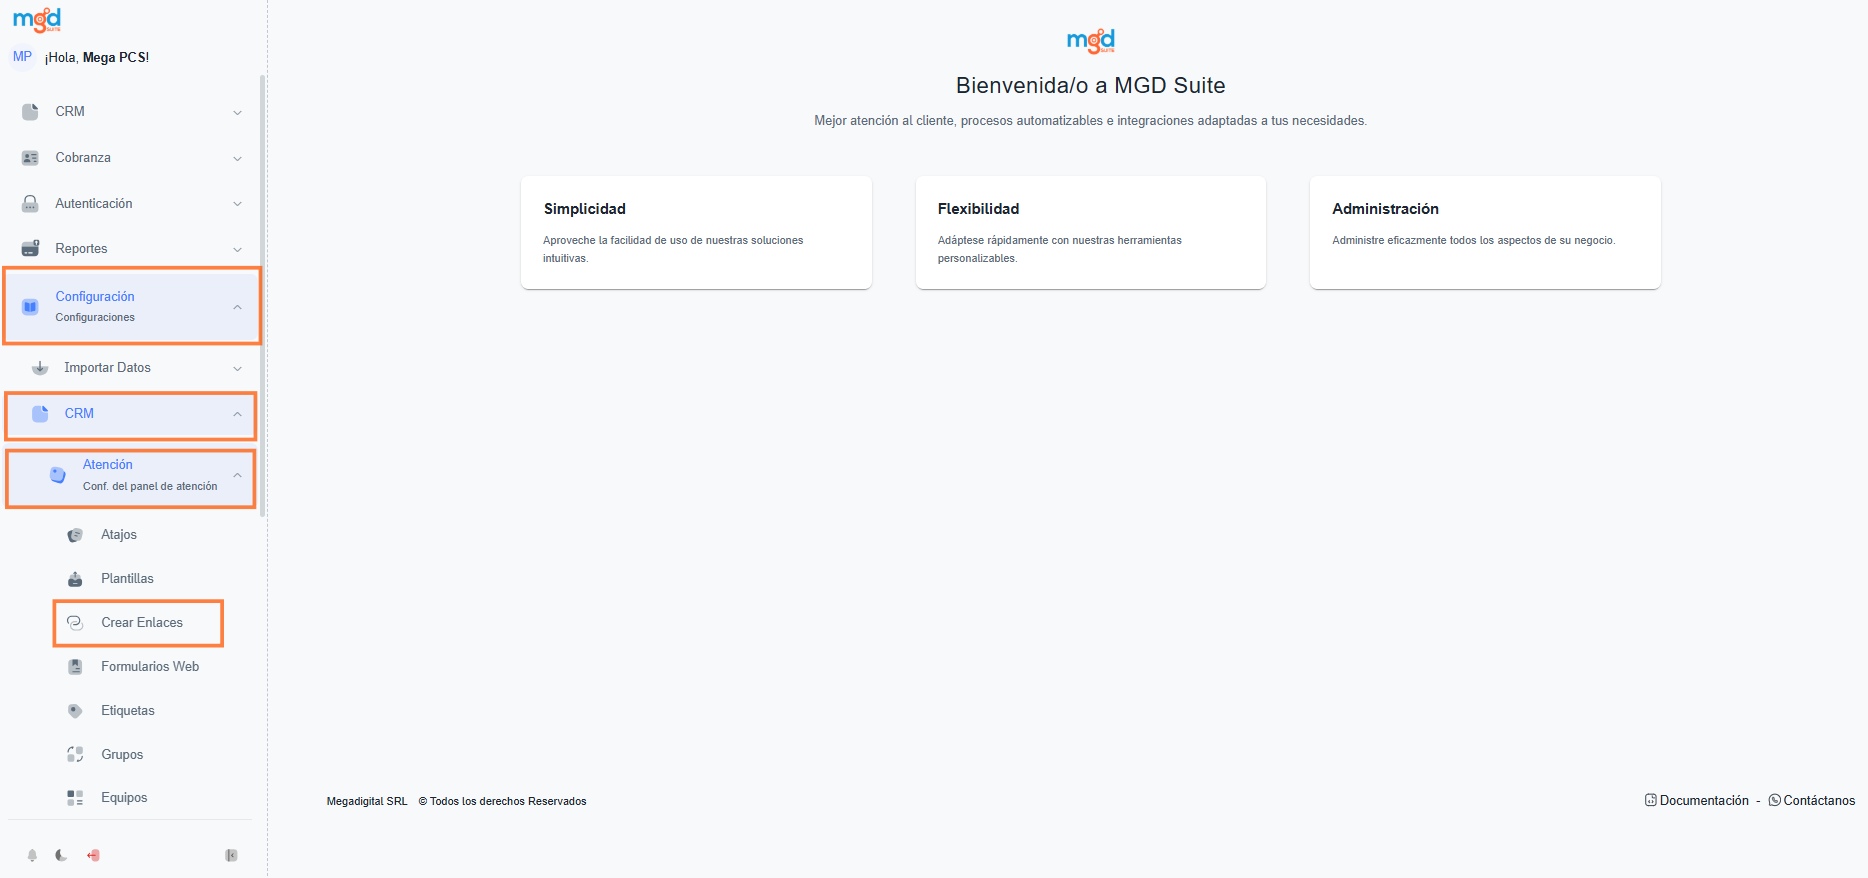Viewport: 1868px width, 878px height.
Task: Click the notifications bell icon
Action: pos(32,855)
